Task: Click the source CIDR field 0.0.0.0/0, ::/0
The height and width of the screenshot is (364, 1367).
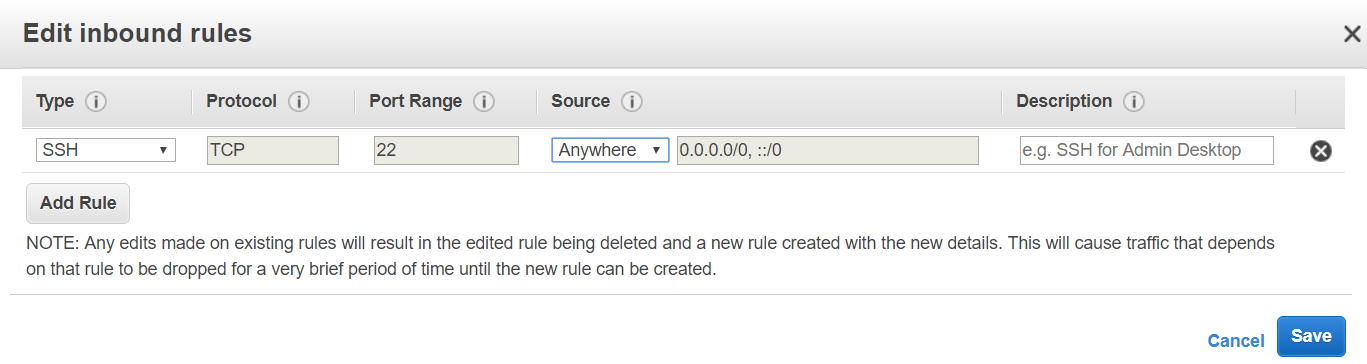Action: (828, 150)
